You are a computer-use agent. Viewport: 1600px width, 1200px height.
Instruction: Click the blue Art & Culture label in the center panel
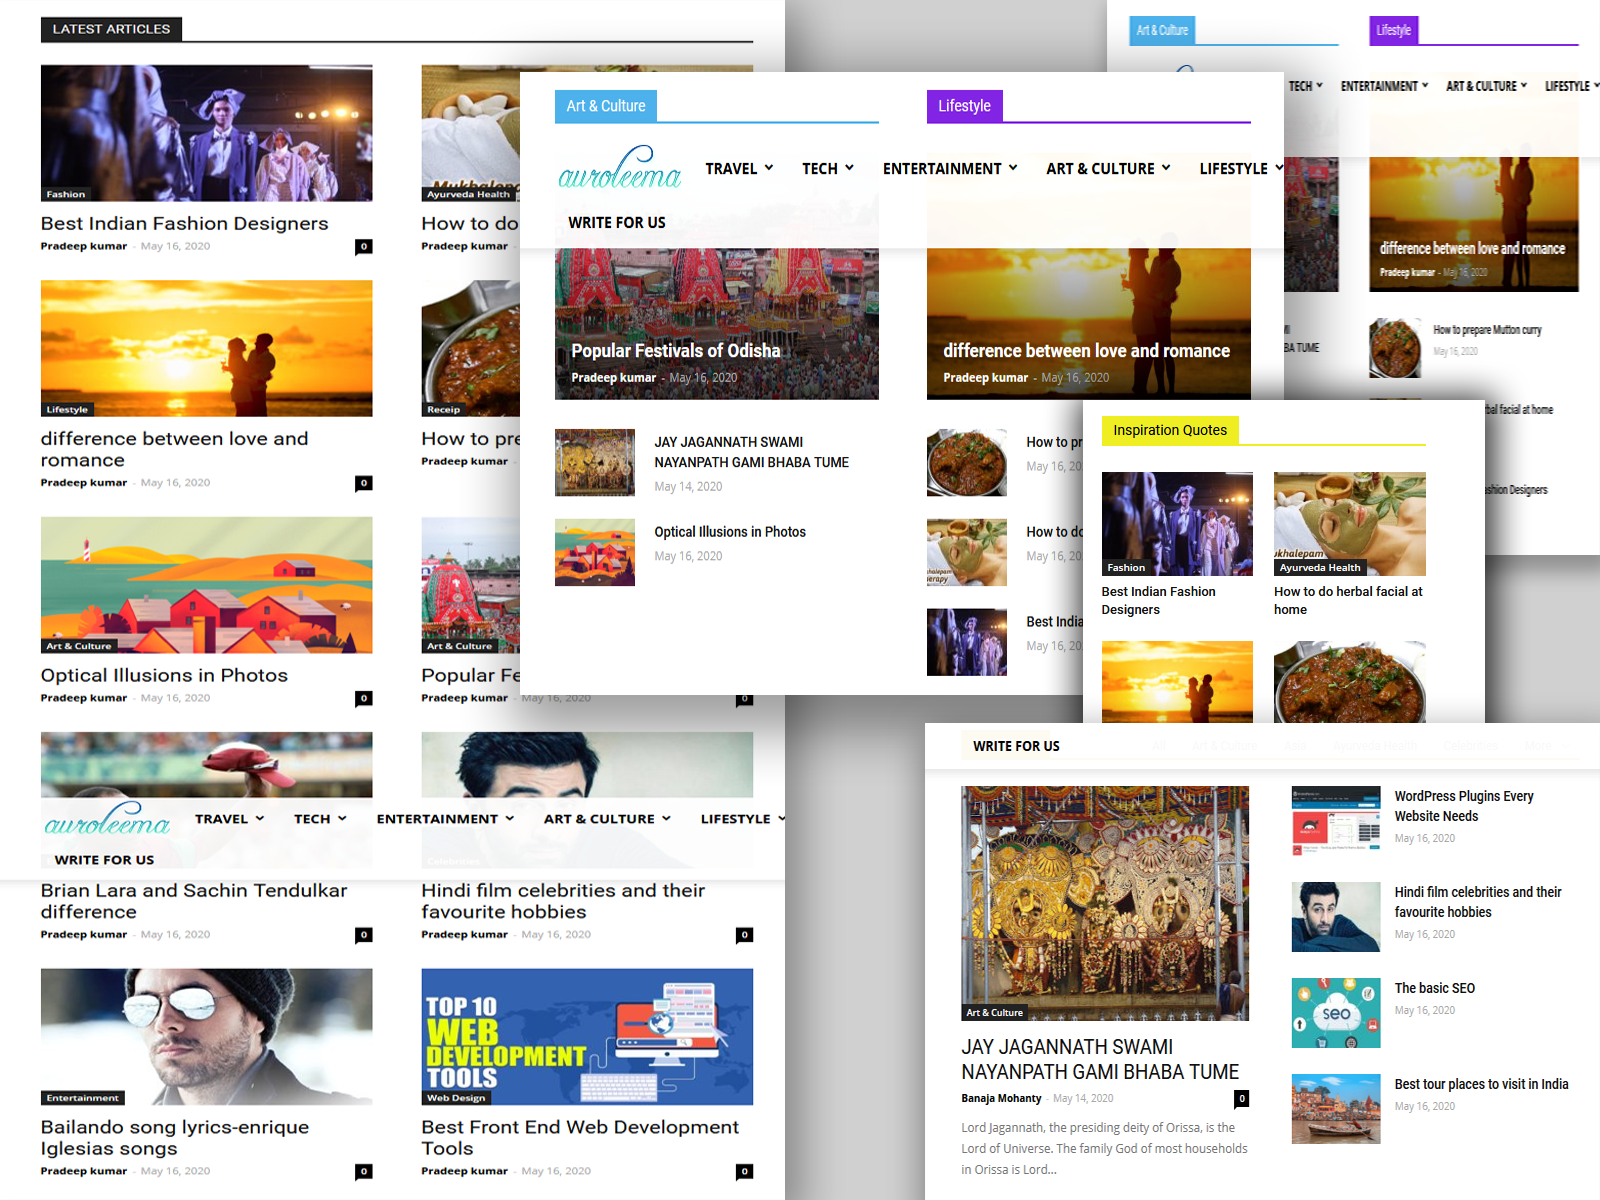pyautogui.click(x=606, y=106)
